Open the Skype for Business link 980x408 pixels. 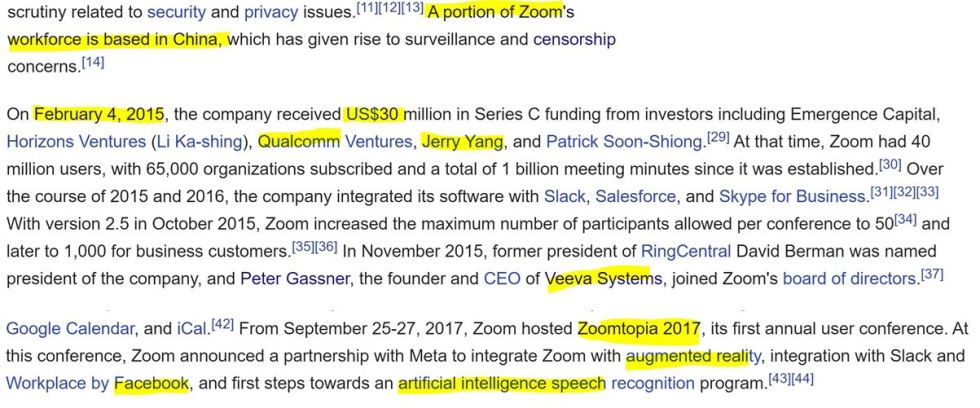tap(792, 197)
